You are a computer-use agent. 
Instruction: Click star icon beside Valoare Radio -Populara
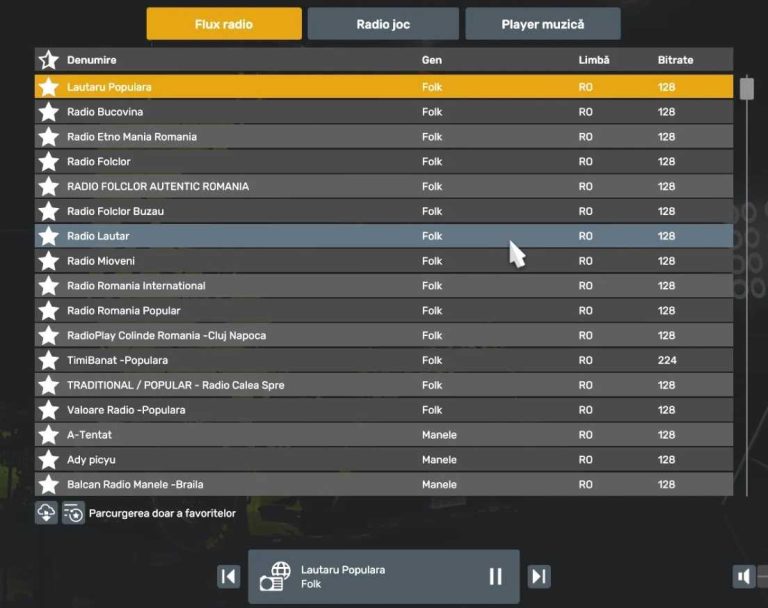[x=49, y=410]
